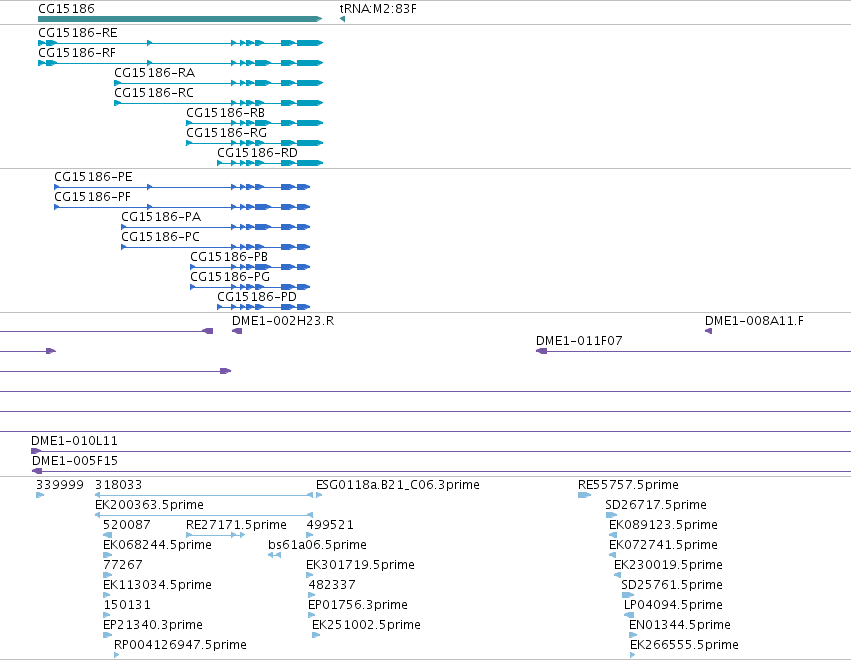
Task: Select ESG0118a.B21_C06.3prime label
Action: [397, 485]
